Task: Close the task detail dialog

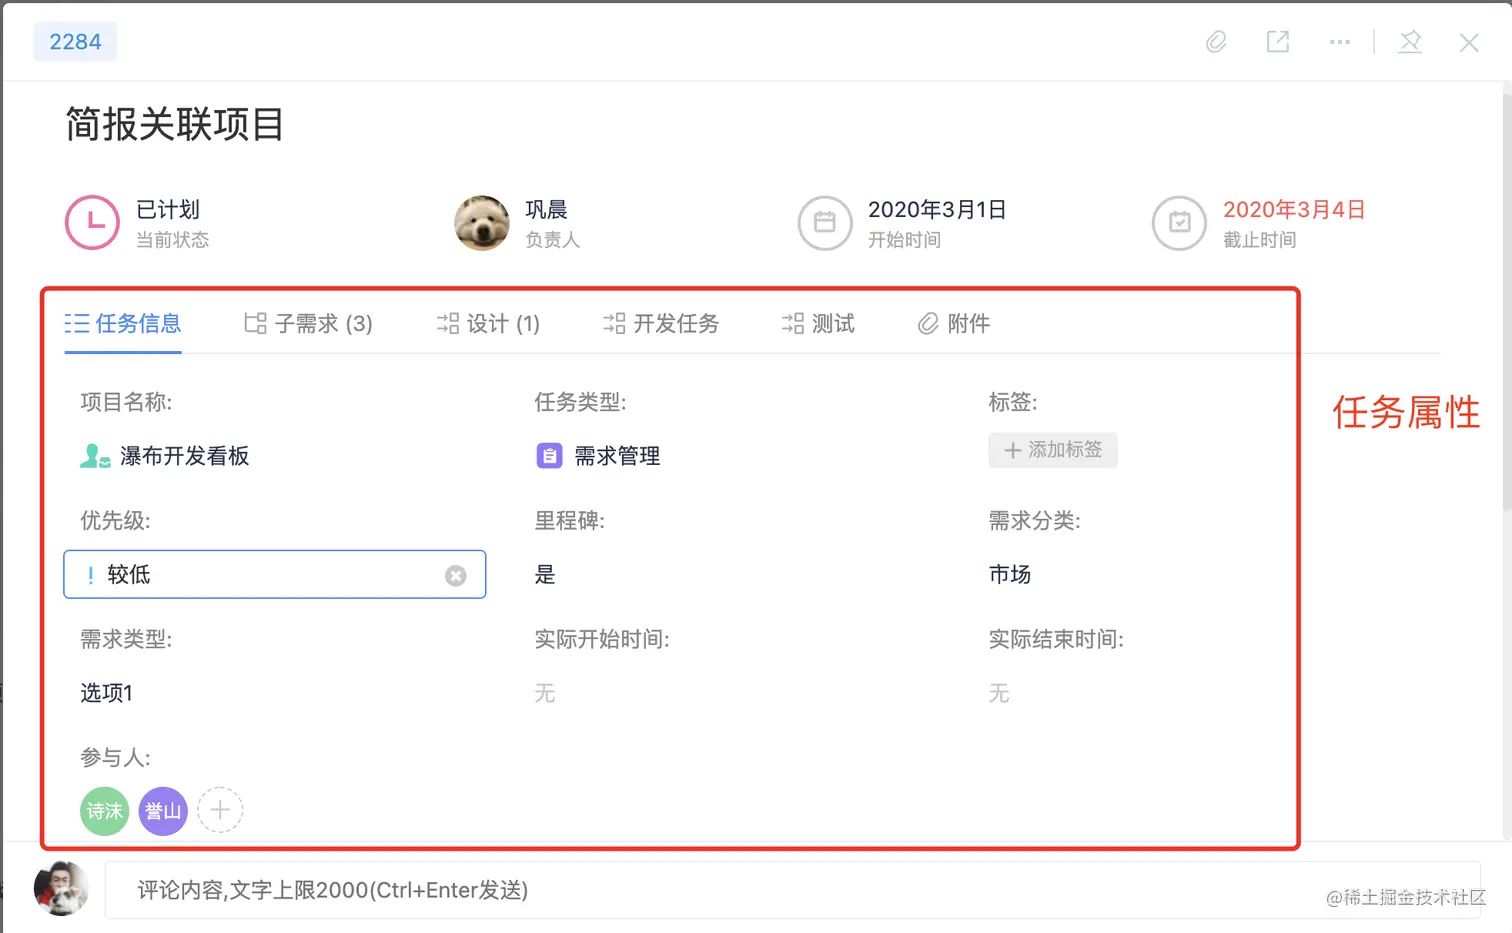Action: [1469, 43]
